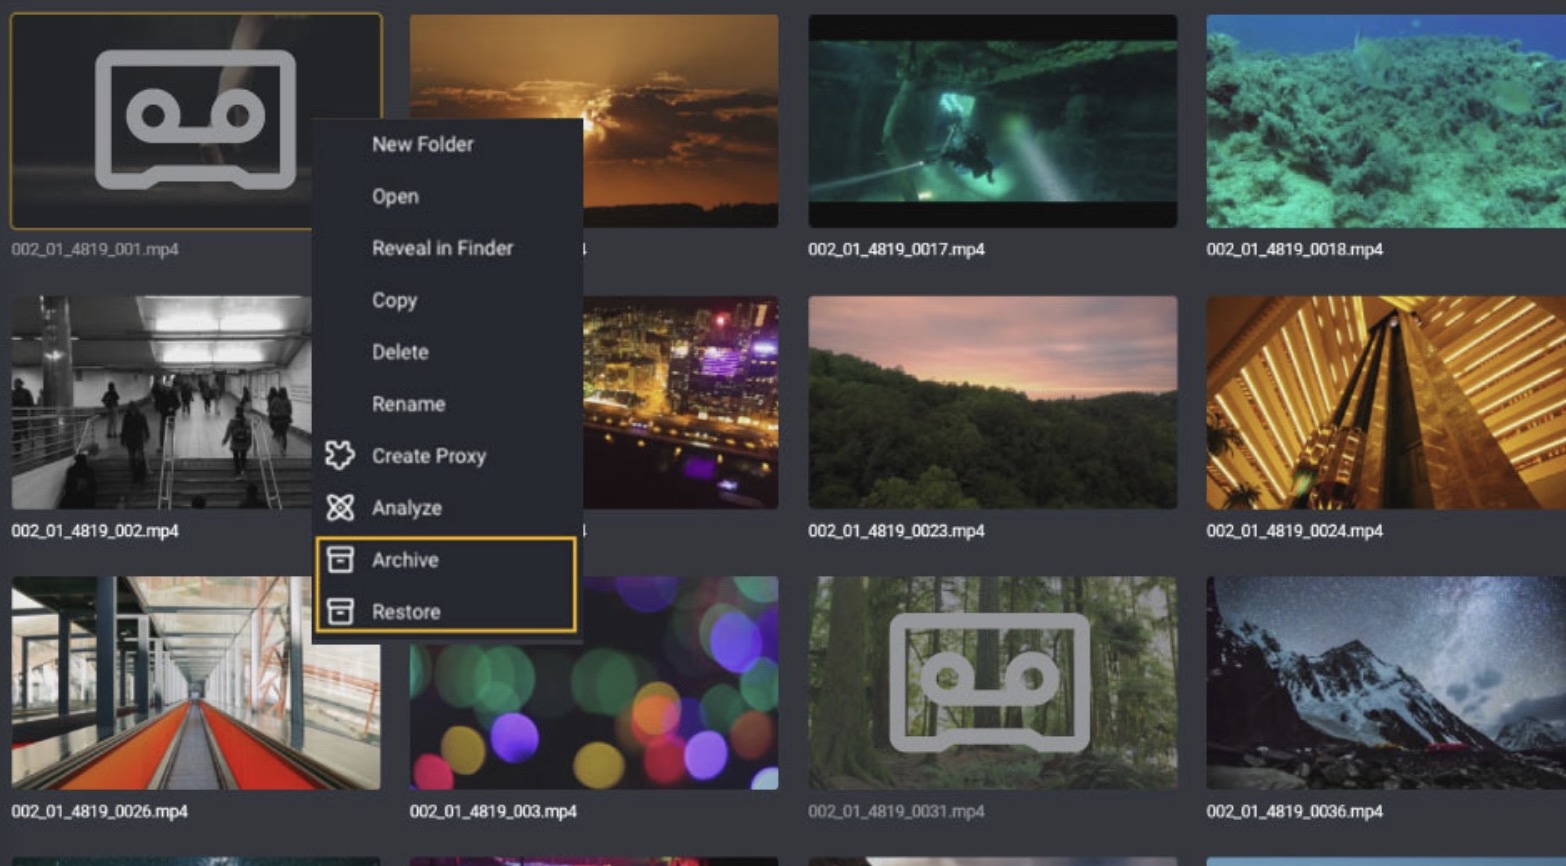Image resolution: width=1566 pixels, height=866 pixels.
Task: Select Rename from the context menu
Action: point(408,404)
